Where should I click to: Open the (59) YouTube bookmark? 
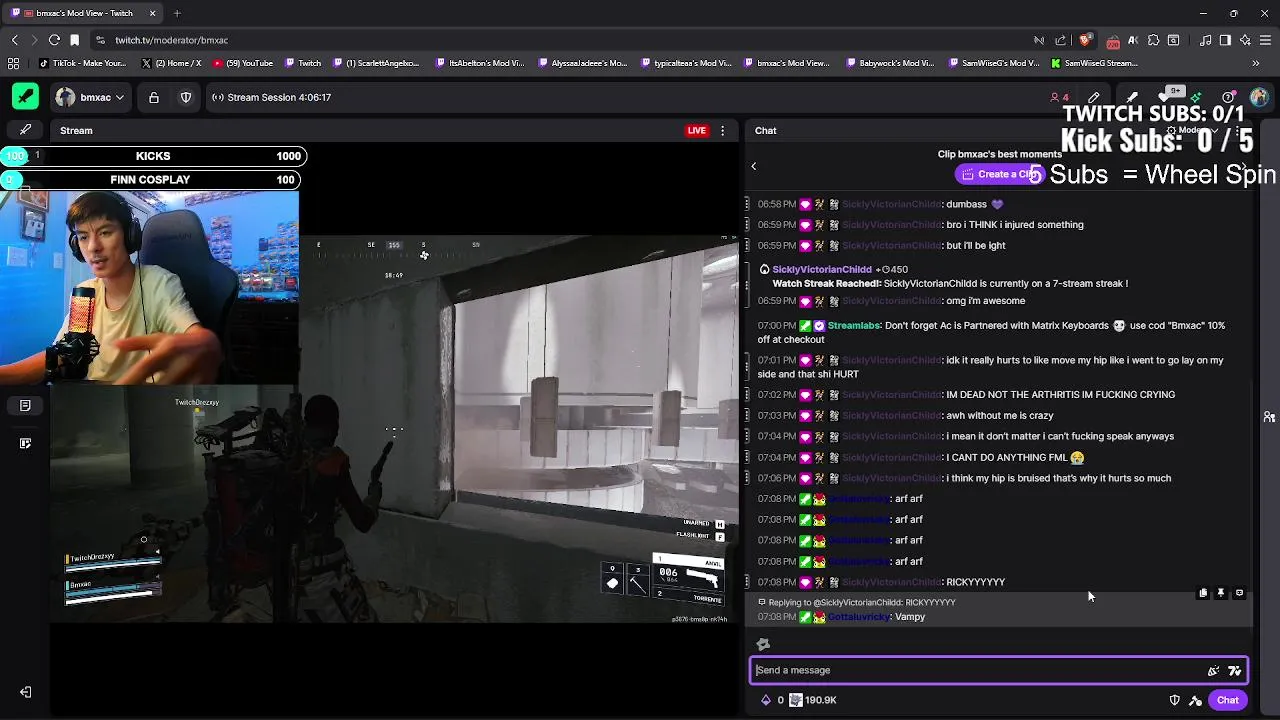tap(242, 63)
